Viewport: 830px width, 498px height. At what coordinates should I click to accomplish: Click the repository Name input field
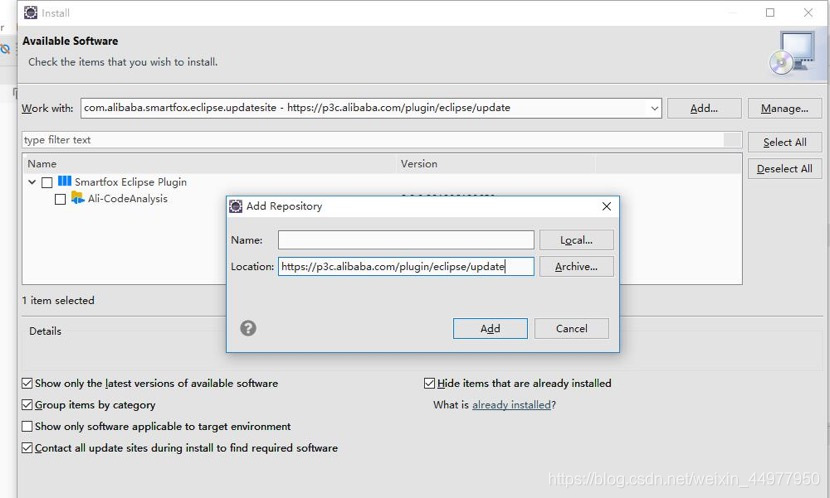[x=406, y=240]
